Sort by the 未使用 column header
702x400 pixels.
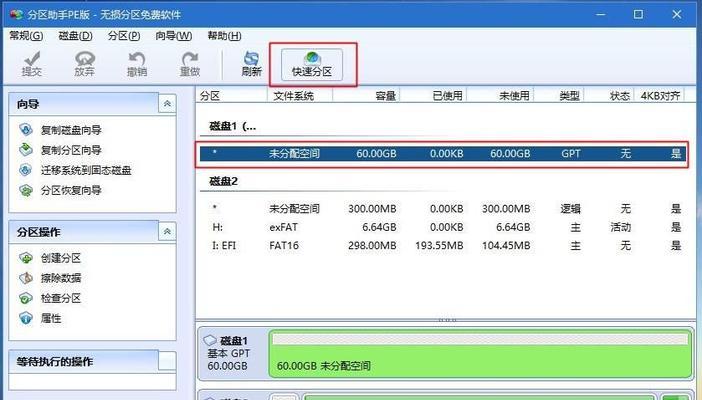[500, 95]
